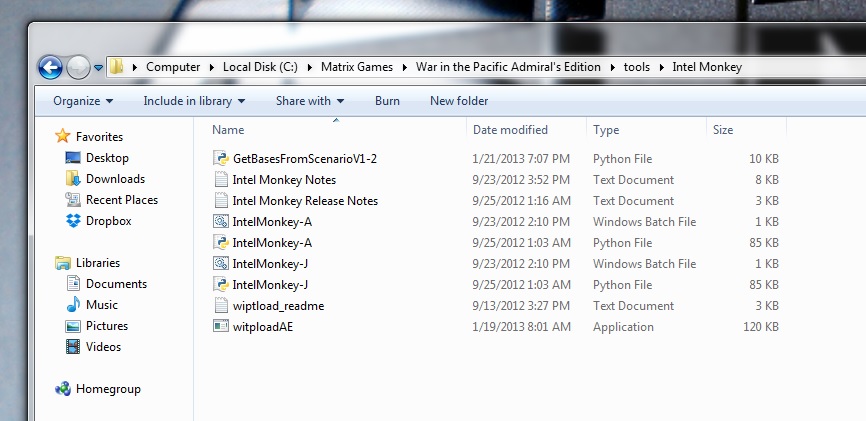
Task: Click the wiptload_readme document icon
Action: (221, 306)
